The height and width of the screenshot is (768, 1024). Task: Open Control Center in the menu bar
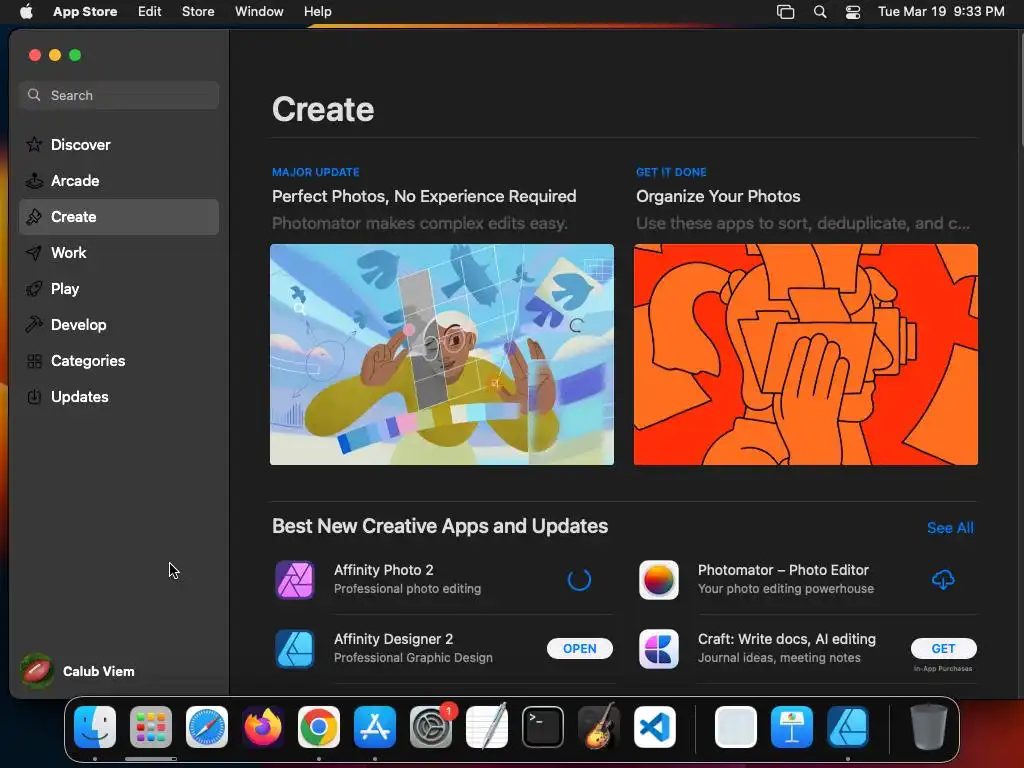pyautogui.click(x=852, y=12)
